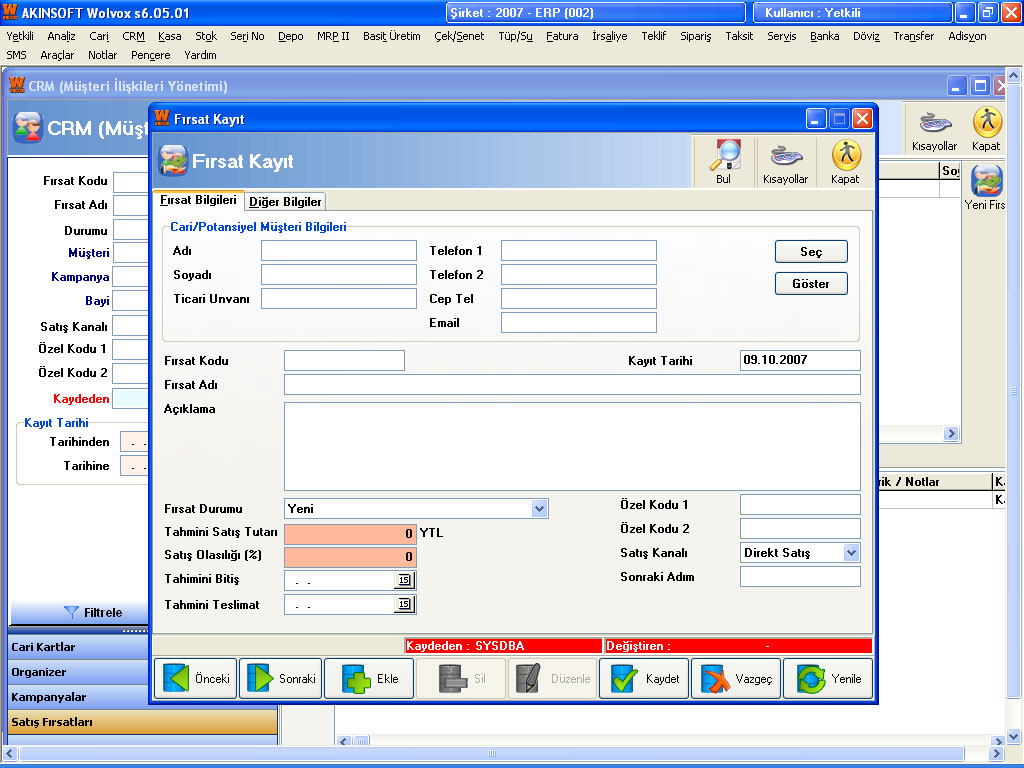Edit the record with the Düzenle button
The image size is (1024, 768).
tap(552, 679)
